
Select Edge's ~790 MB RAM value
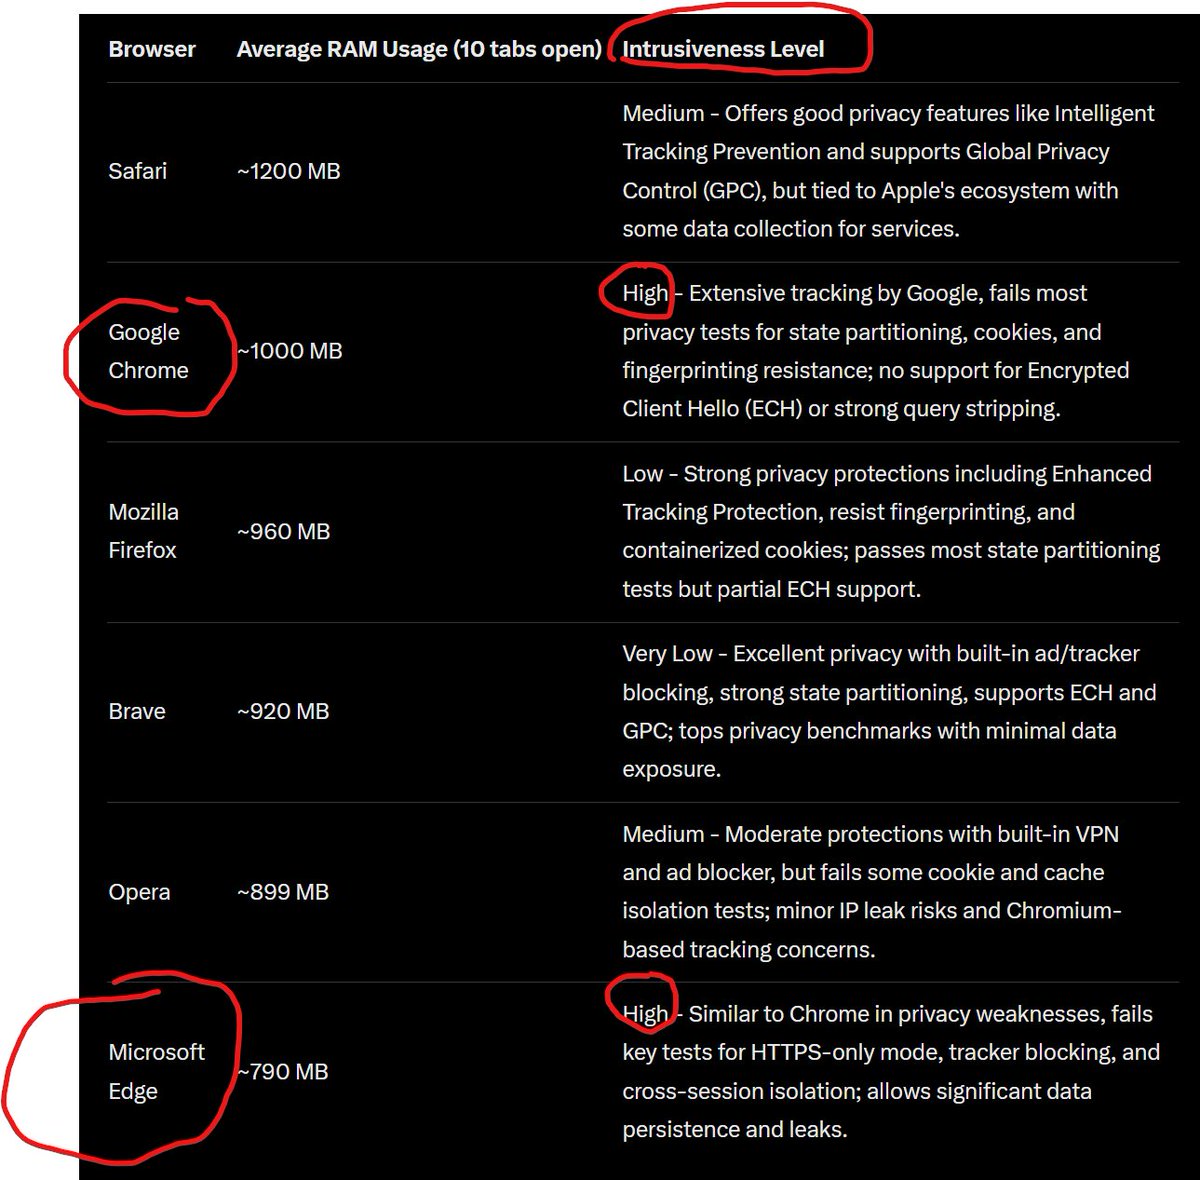click(283, 1071)
